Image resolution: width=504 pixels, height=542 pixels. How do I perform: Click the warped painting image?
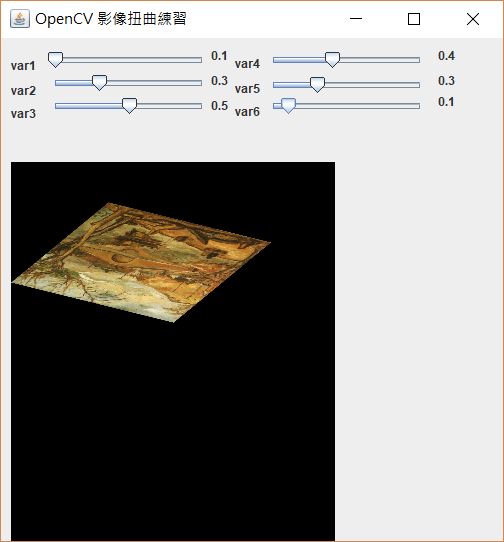pos(141,263)
